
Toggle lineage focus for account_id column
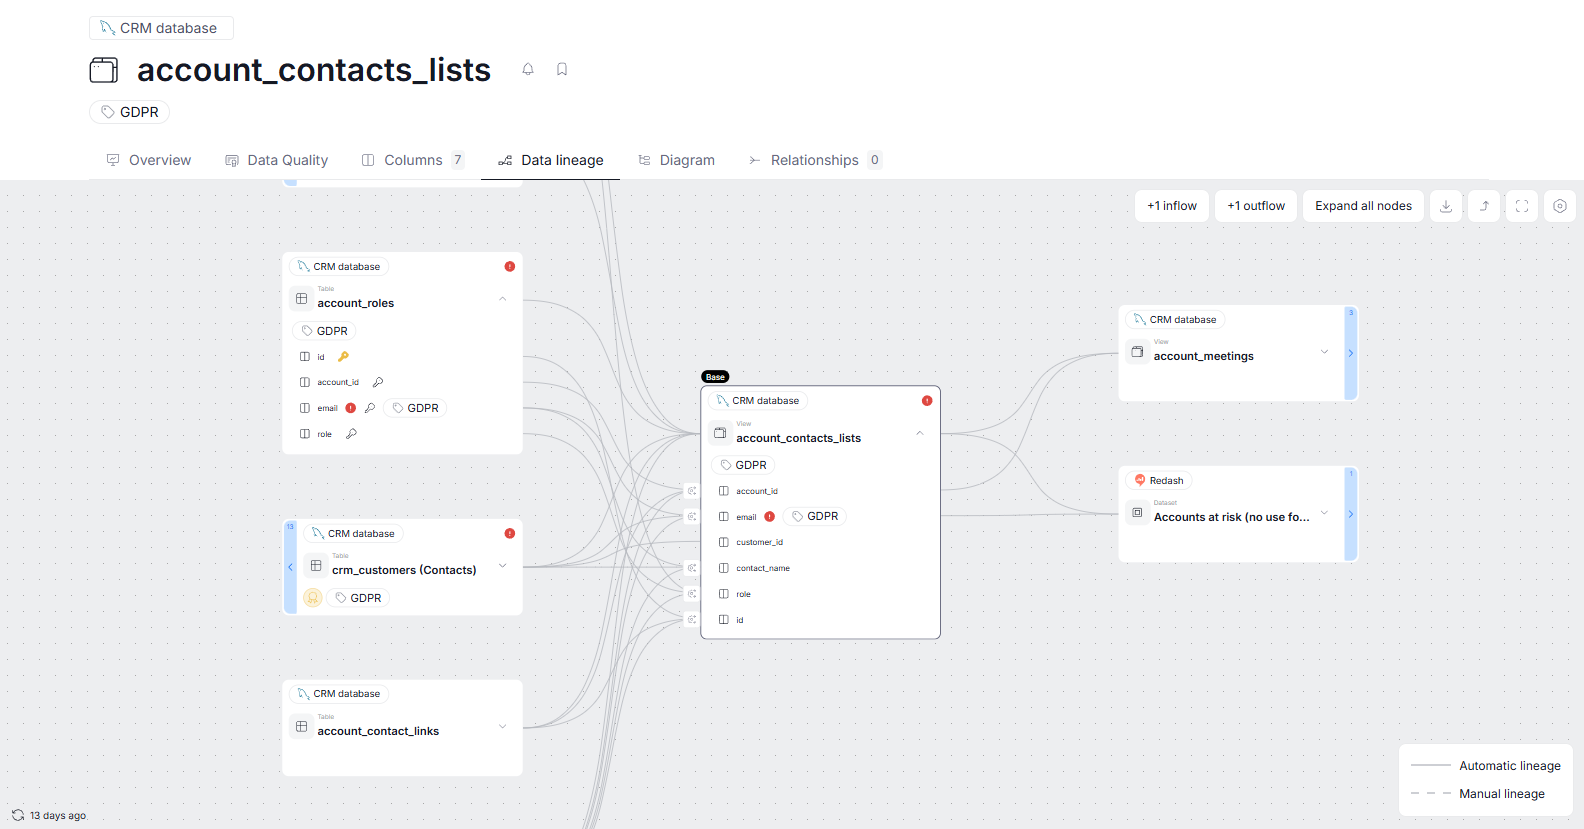(x=691, y=491)
